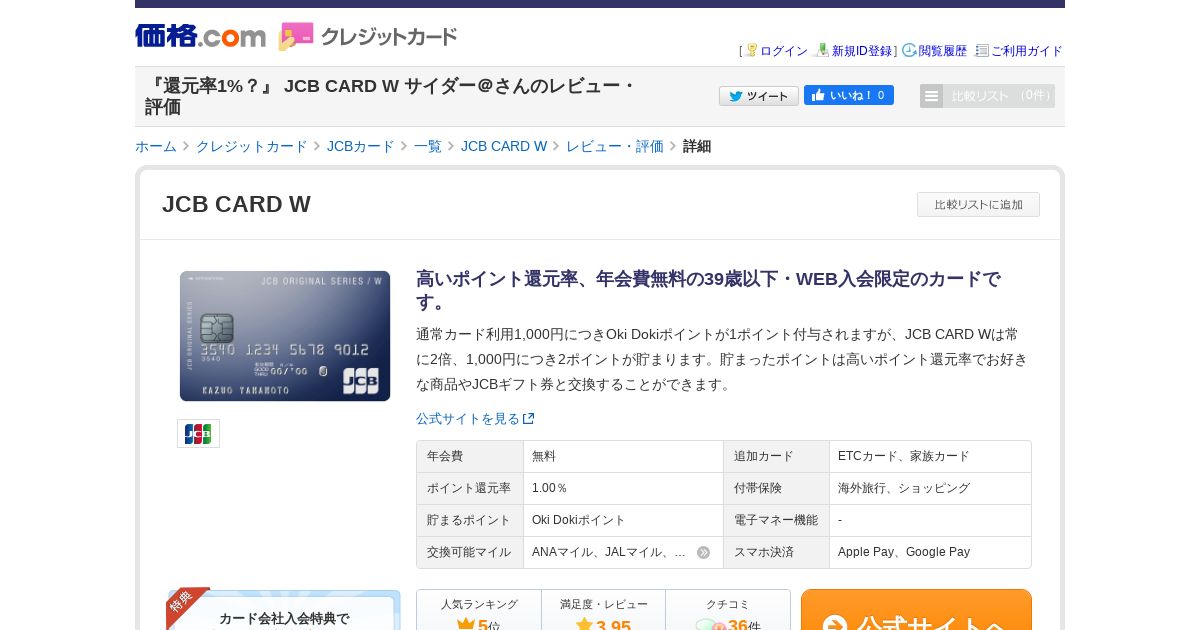The height and width of the screenshot is (630, 1200).
Task: Go to JCBカード breadcrumb
Action: click(361, 146)
